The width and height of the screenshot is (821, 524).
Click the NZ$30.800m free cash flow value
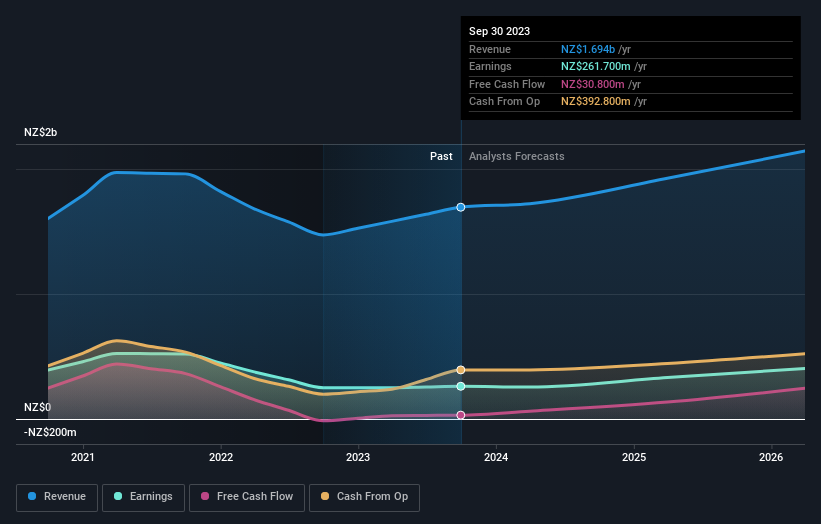tap(593, 84)
